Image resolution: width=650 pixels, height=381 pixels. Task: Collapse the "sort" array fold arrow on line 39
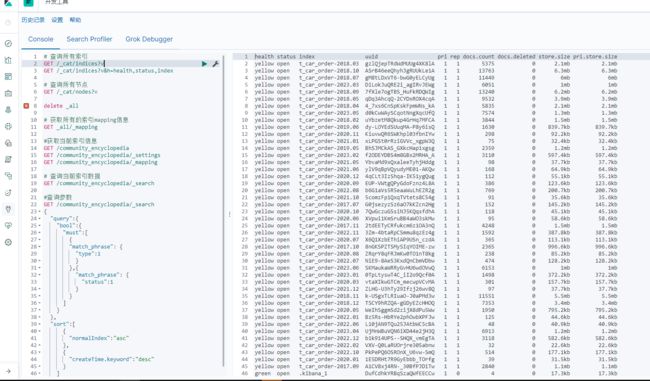pyautogui.click(x=39, y=324)
